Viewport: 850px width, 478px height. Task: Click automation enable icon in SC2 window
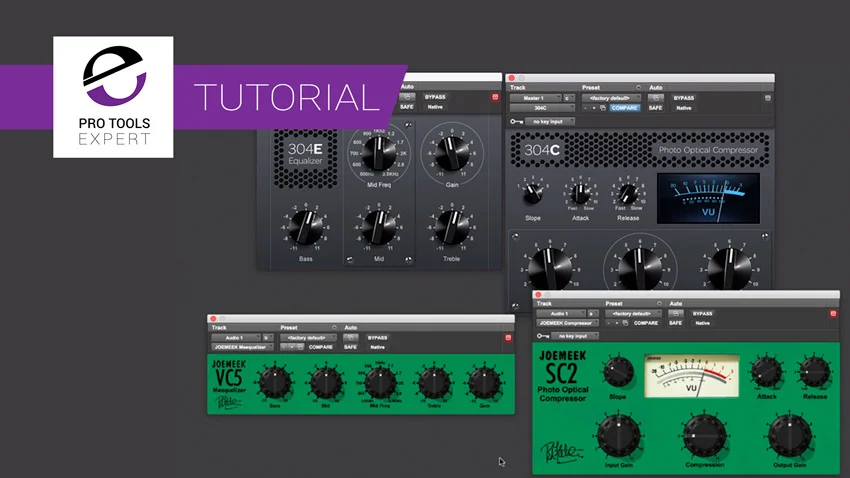coord(675,314)
